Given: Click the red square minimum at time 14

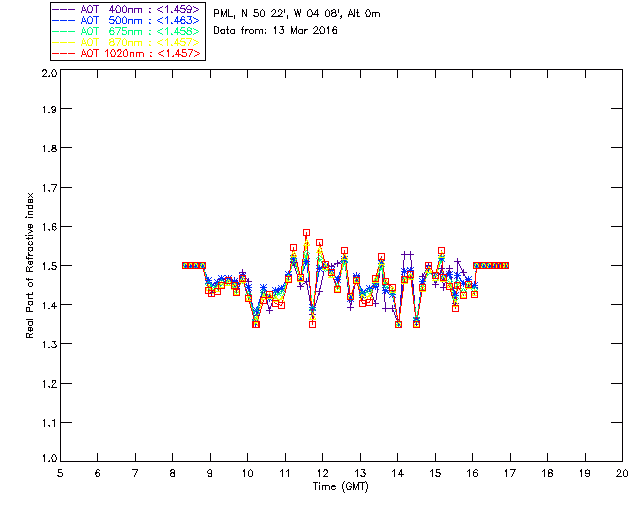Looking at the screenshot, I should point(398,325).
